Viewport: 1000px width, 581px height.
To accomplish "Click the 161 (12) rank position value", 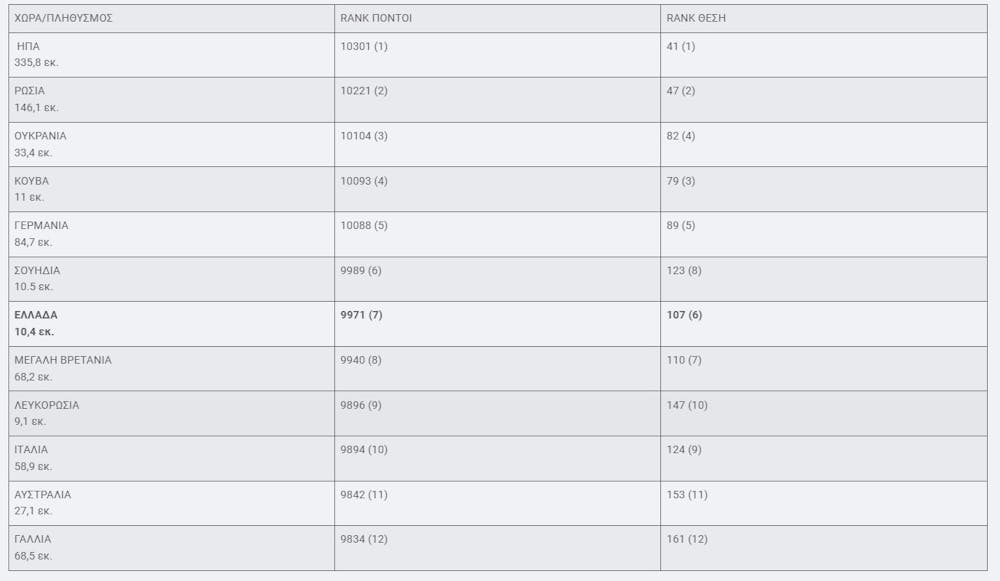I will (x=688, y=539).
